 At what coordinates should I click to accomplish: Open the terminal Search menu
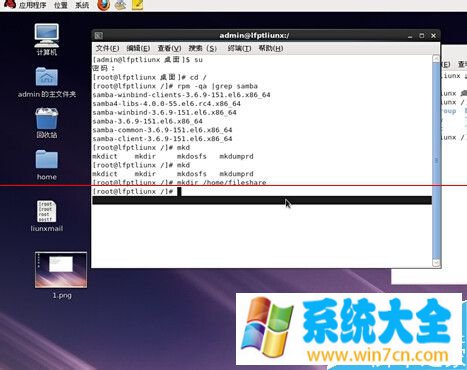(x=203, y=48)
